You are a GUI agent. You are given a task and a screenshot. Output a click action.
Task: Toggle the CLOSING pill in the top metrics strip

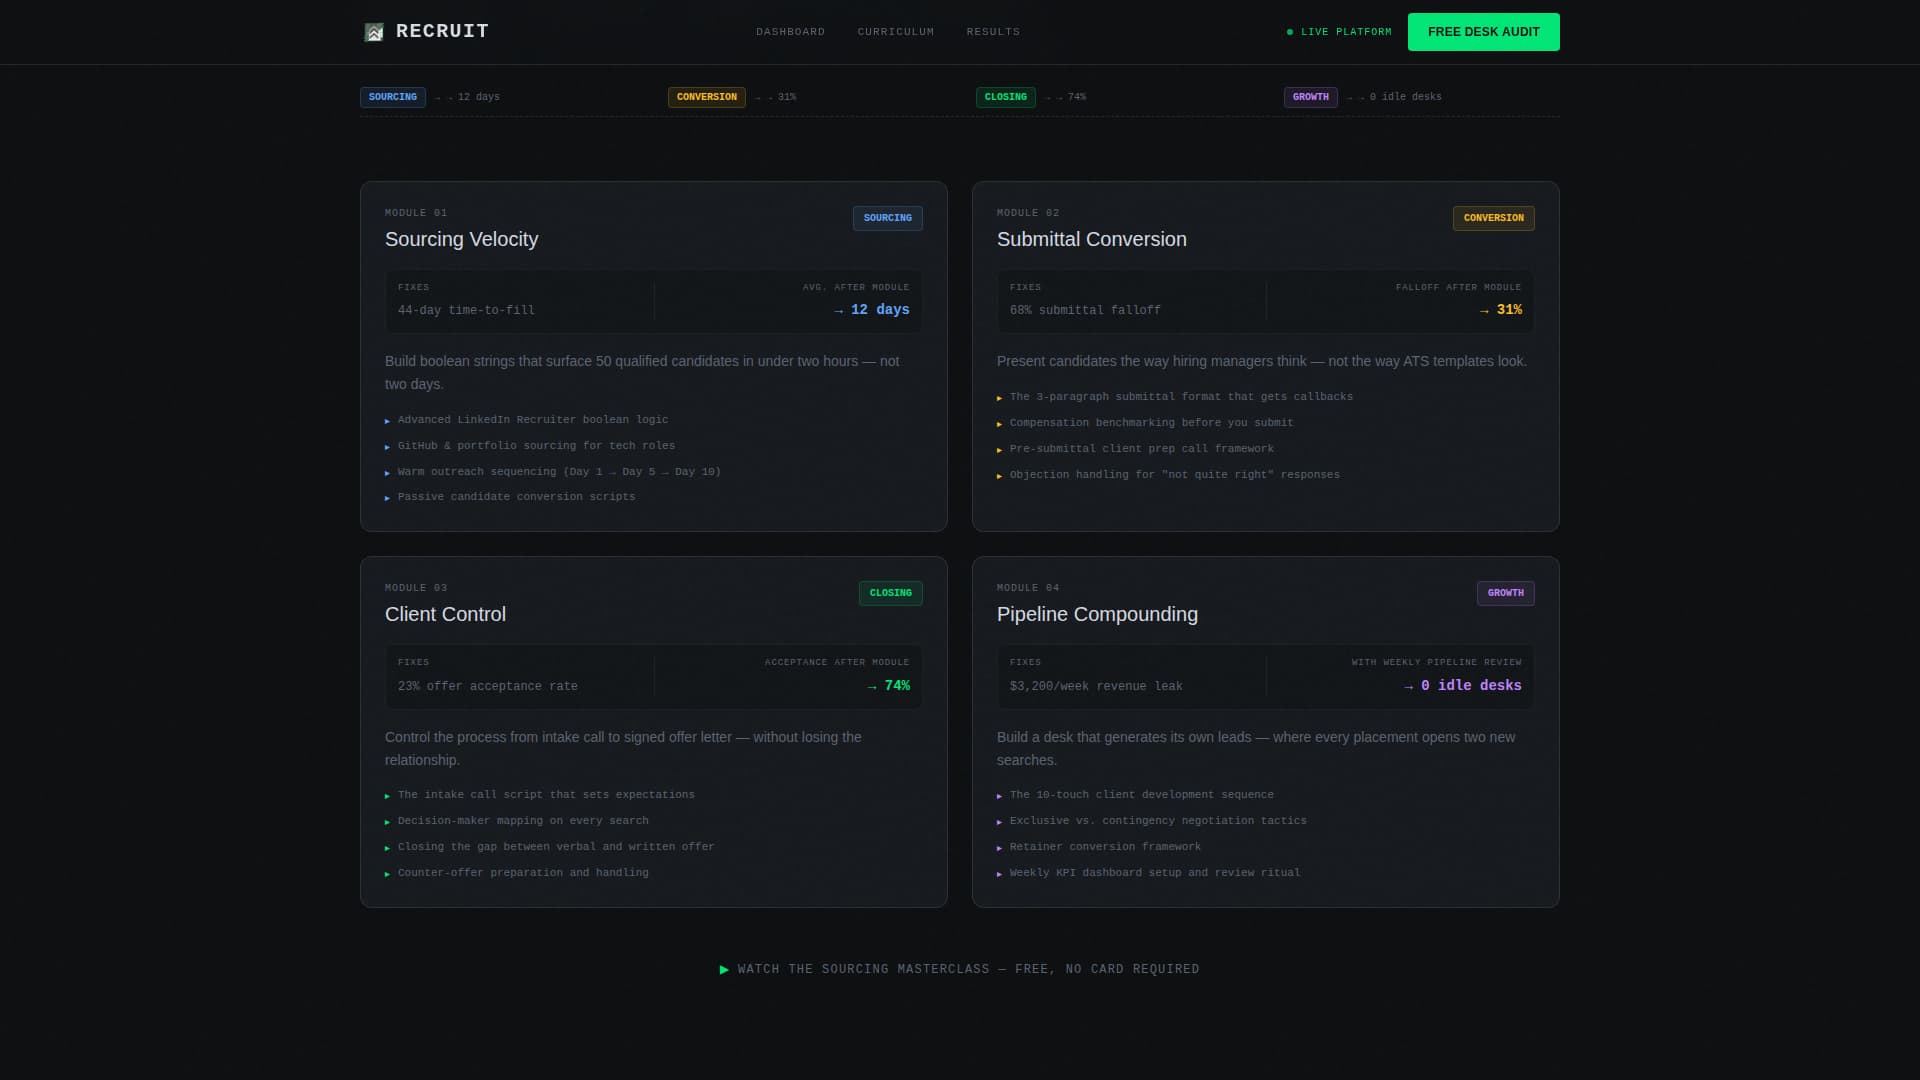tap(1005, 97)
